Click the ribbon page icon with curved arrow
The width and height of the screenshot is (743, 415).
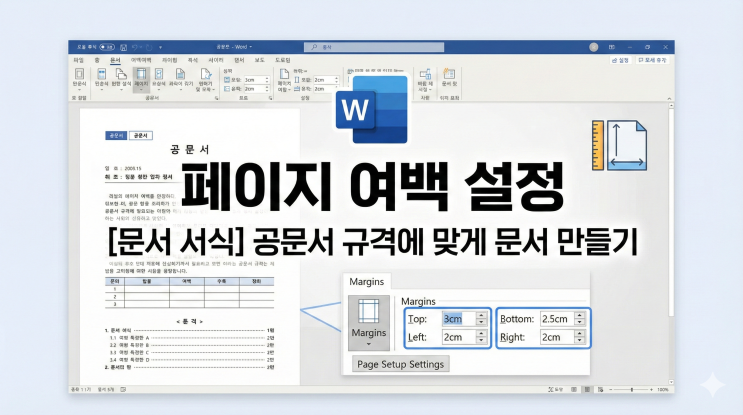click(x=205, y=74)
